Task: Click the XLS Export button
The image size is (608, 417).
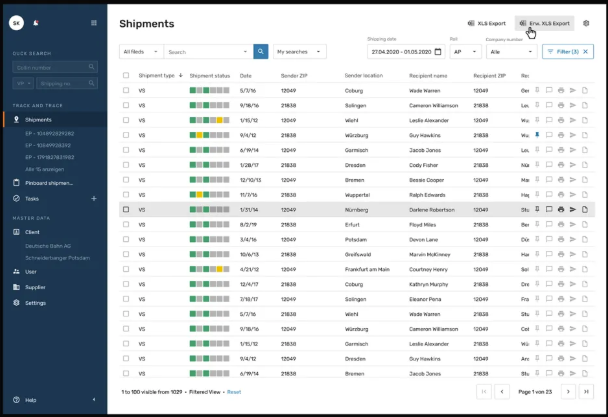Action: (x=487, y=23)
